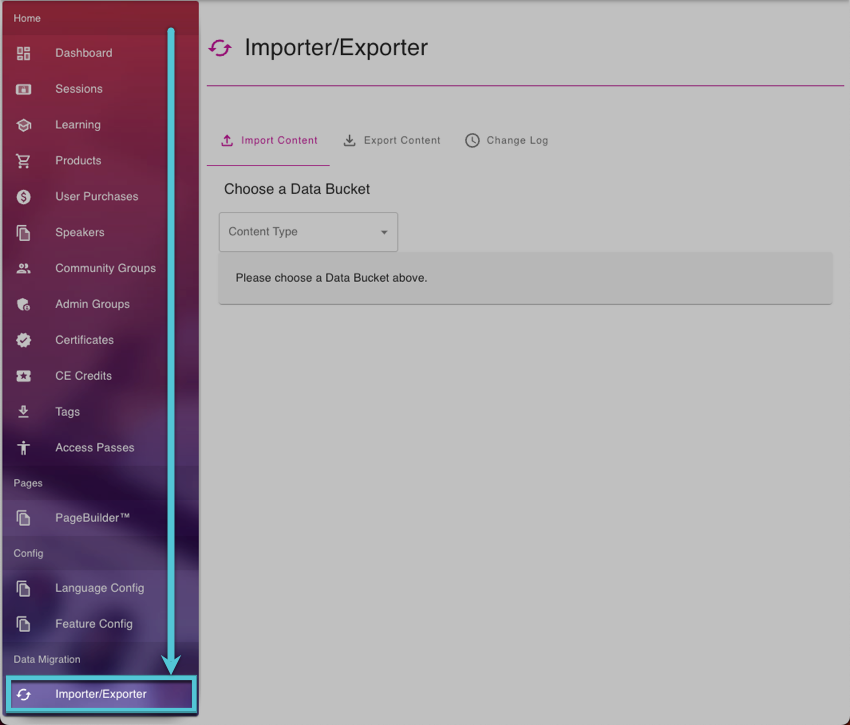
Task: Click the User Purchases dollar icon
Action: (23, 197)
